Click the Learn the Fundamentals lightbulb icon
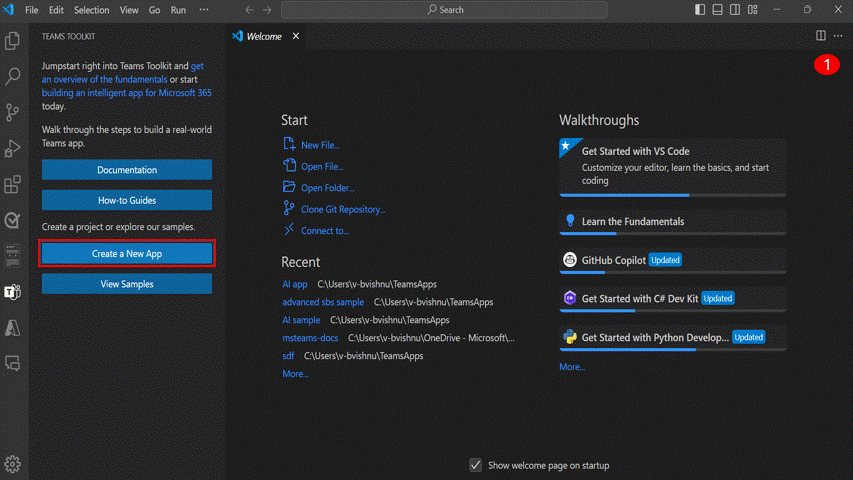This screenshot has width=853, height=480. coord(570,220)
